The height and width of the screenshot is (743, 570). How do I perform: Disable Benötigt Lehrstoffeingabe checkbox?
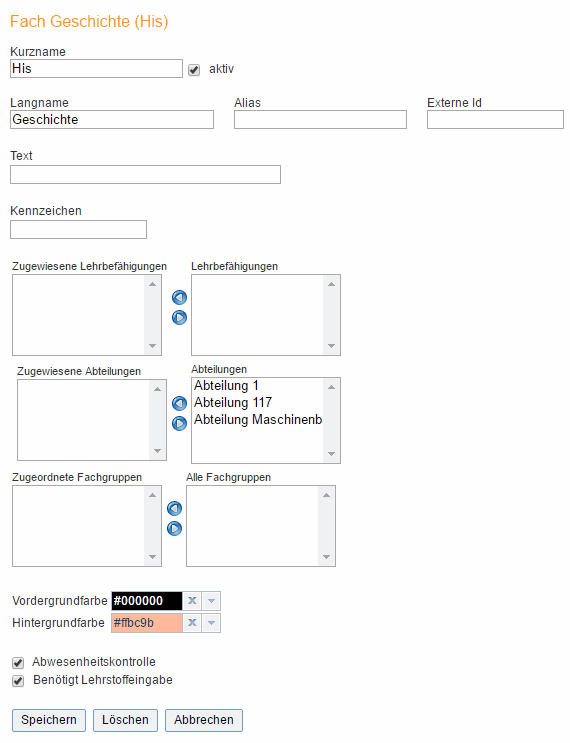pyautogui.click(x=18, y=681)
